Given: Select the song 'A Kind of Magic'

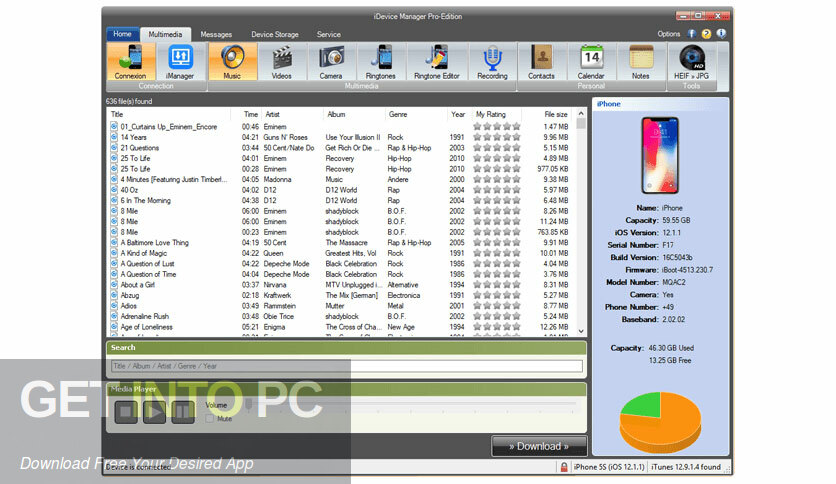Looking at the screenshot, I should coord(144,253).
